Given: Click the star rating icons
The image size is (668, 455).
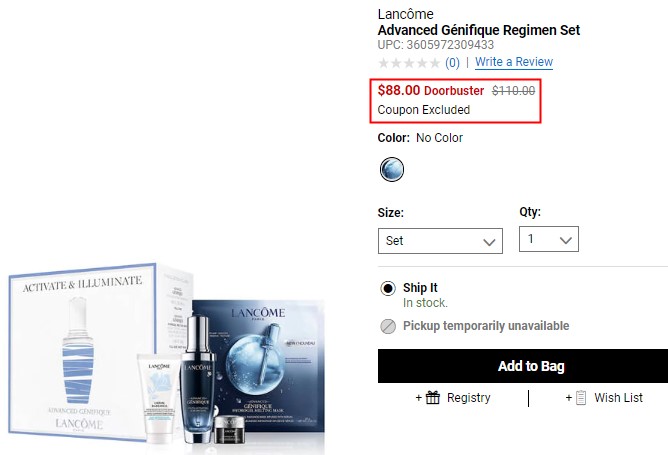Looking at the screenshot, I should click(409, 63).
